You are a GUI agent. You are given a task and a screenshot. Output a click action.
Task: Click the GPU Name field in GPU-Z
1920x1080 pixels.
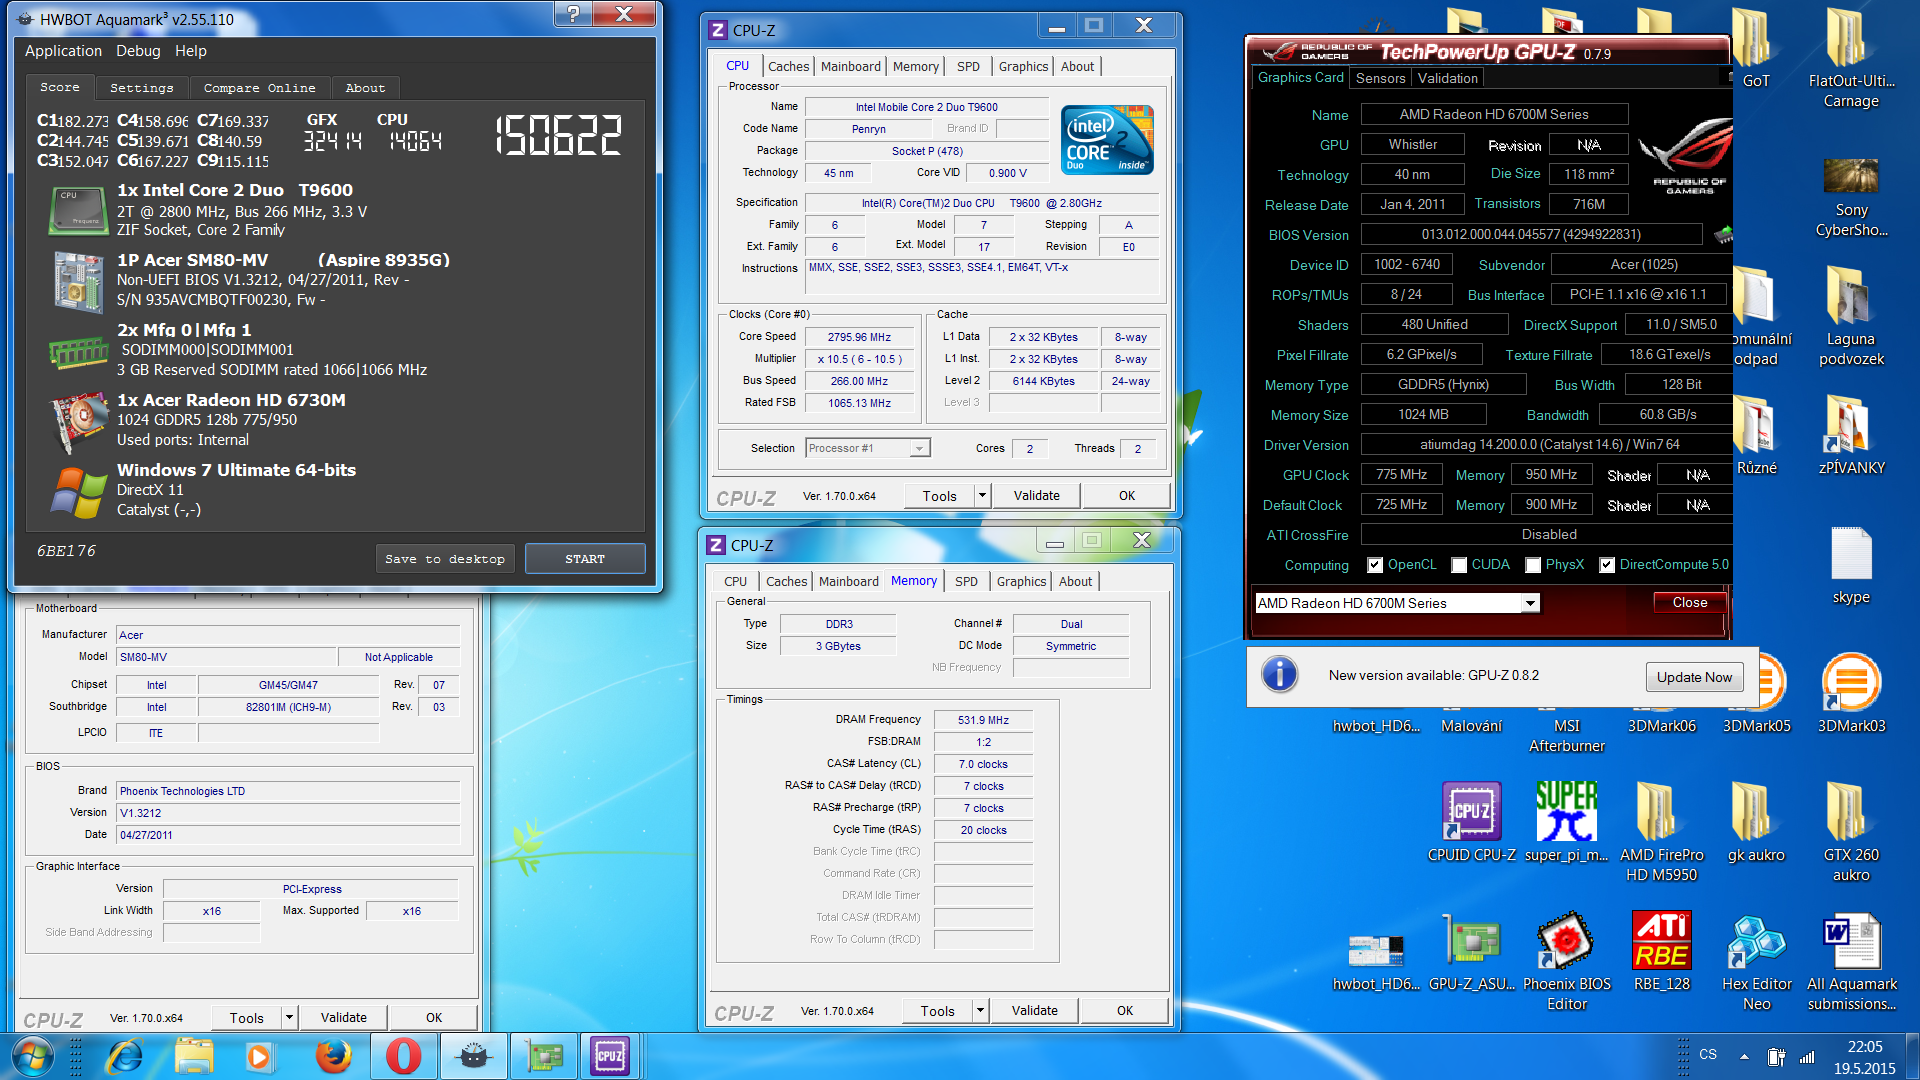1494,114
